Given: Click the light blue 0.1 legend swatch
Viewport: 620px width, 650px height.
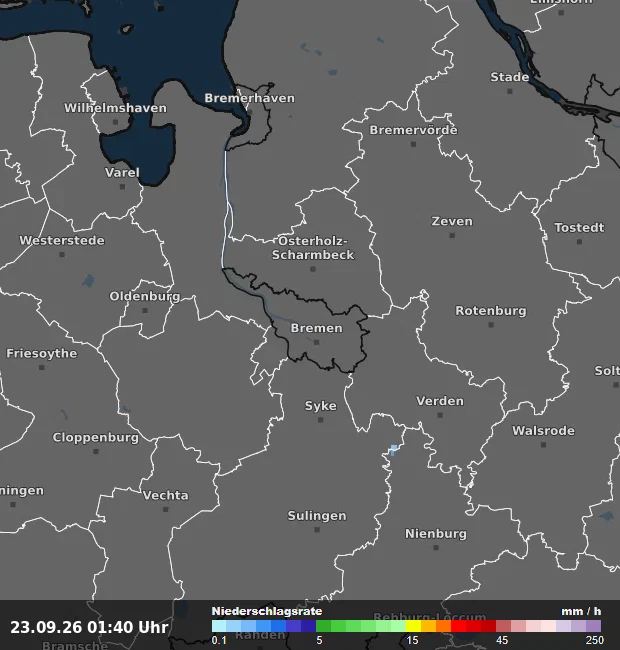Looking at the screenshot, I should point(219,626).
